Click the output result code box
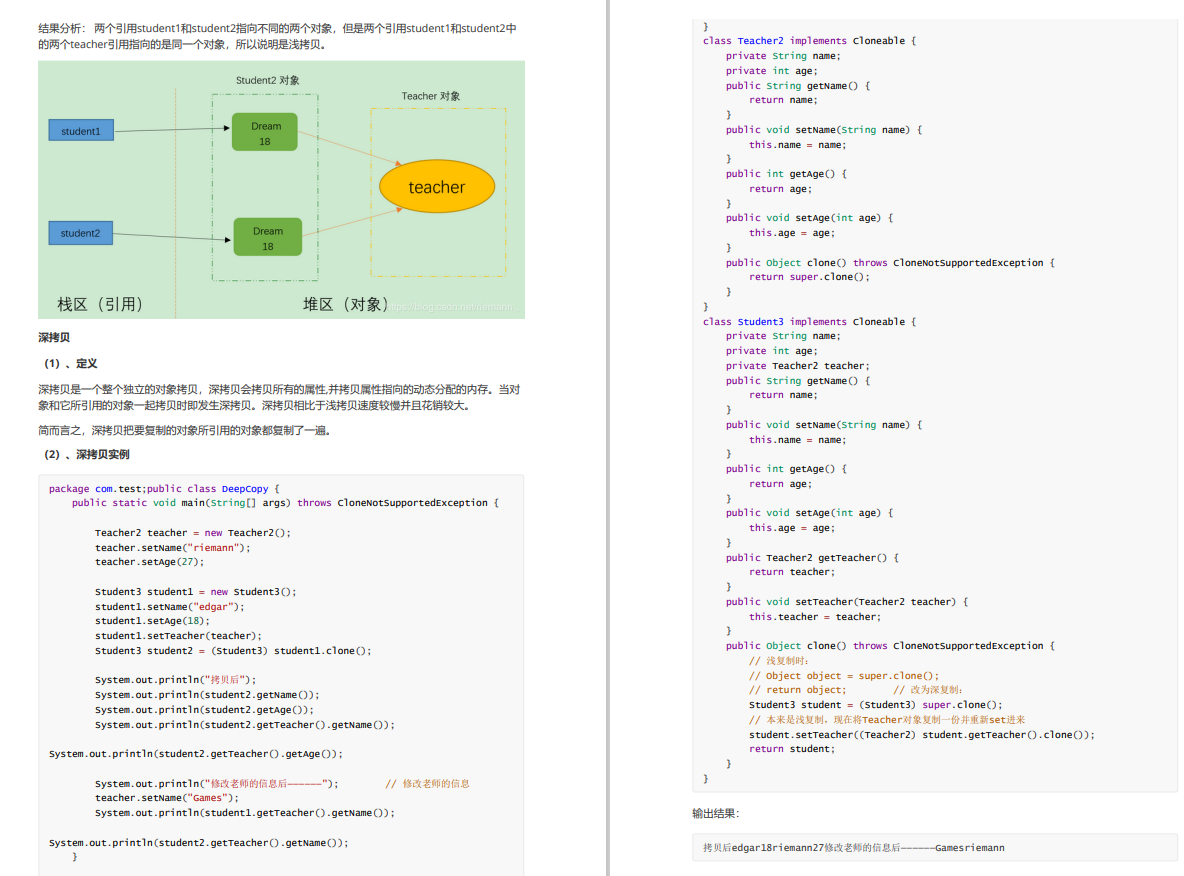 coord(935,847)
